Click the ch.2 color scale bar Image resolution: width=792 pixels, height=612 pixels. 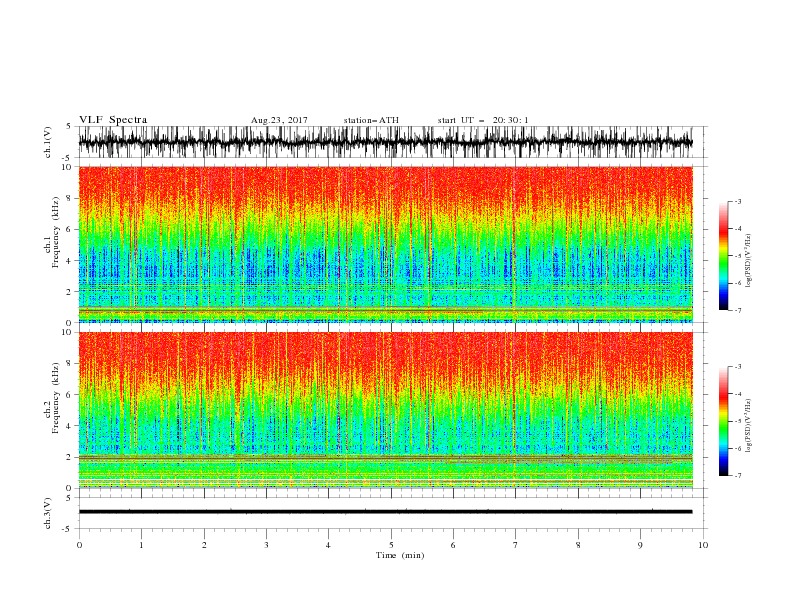tap(723, 421)
